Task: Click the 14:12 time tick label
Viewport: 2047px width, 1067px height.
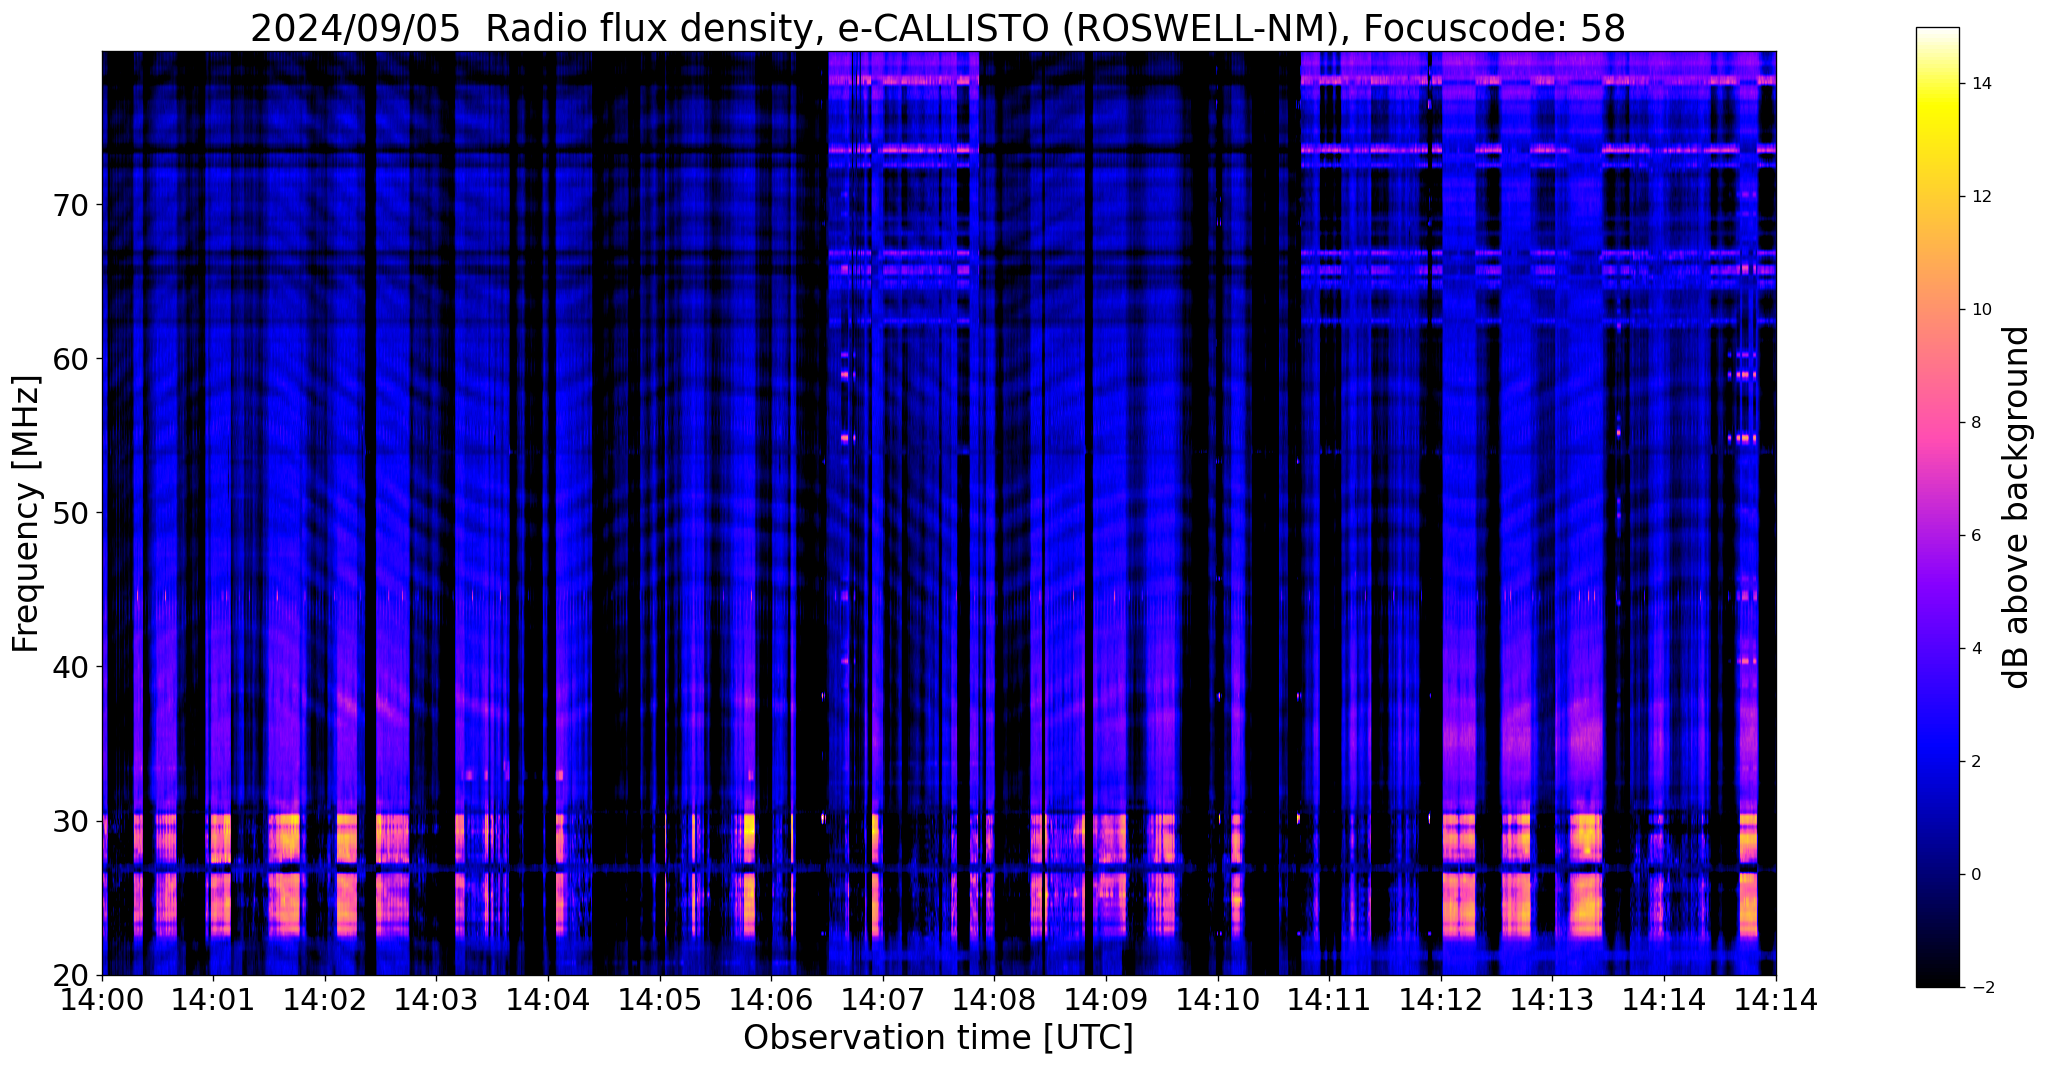Action: click(1440, 998)
